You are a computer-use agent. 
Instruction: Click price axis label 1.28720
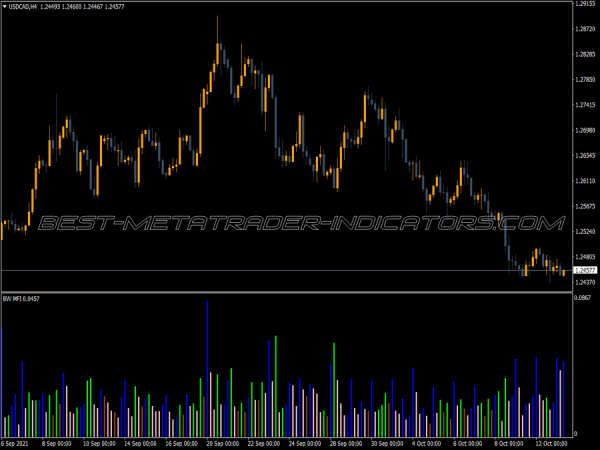tap(585, 29)
